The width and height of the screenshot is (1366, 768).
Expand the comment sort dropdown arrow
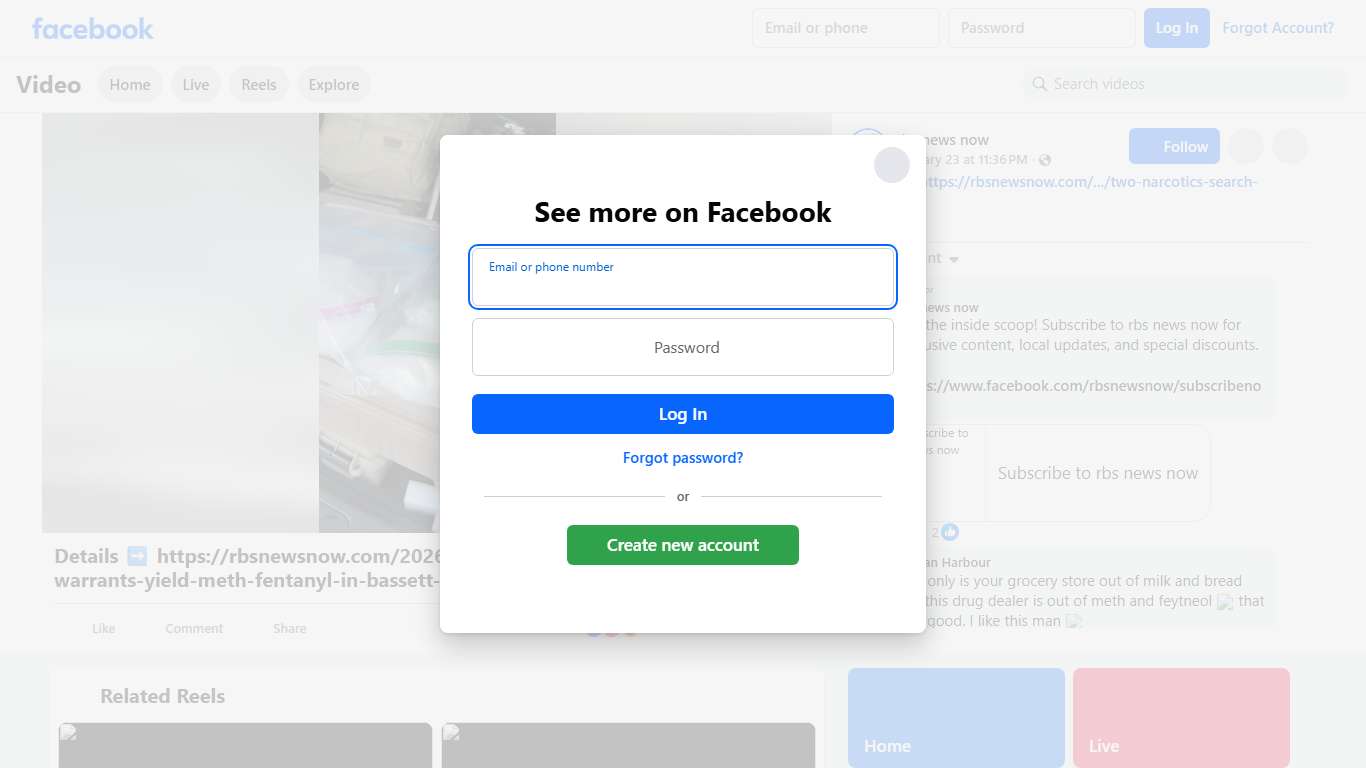(x=954, y=259)
